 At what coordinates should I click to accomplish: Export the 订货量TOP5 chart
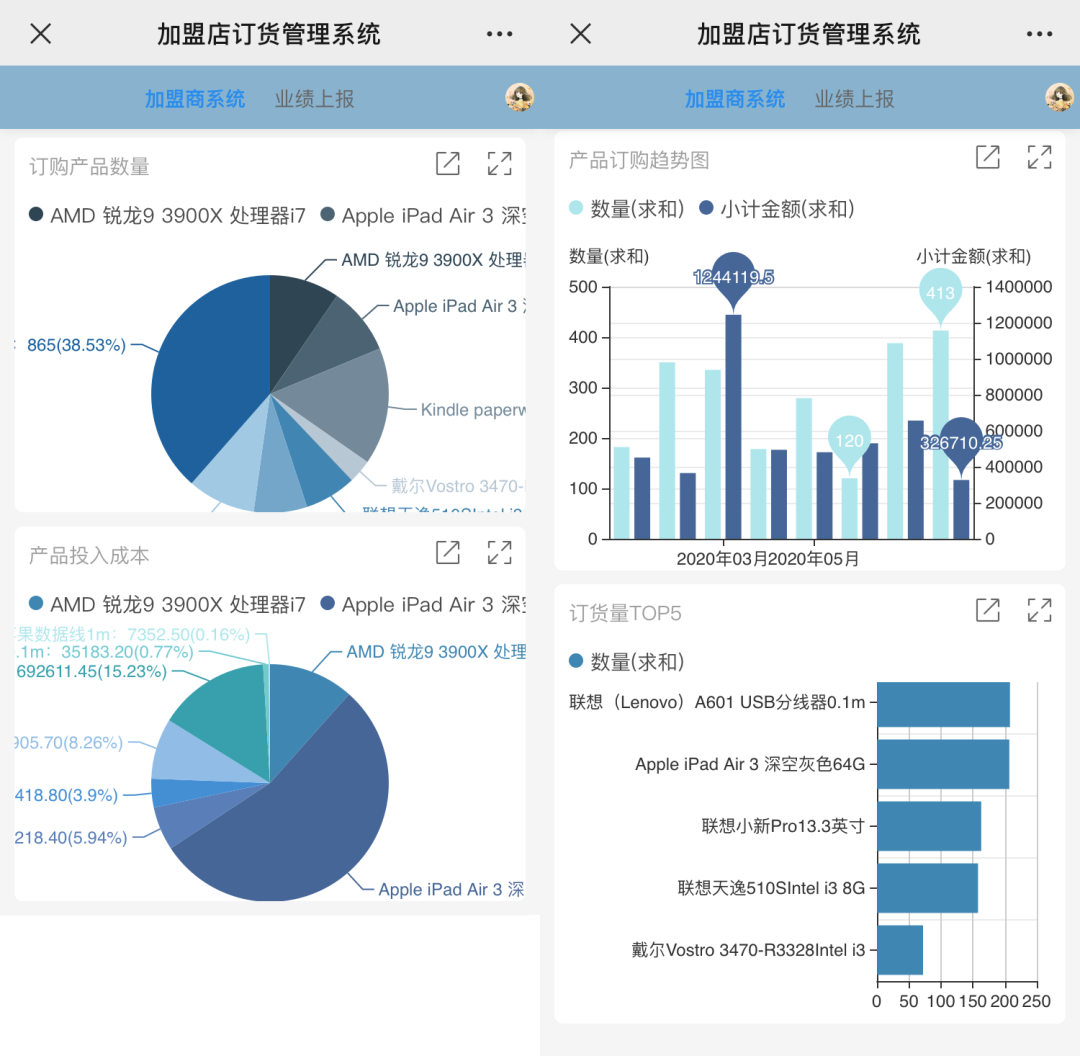pyautogui.click(x=988, y=610)
